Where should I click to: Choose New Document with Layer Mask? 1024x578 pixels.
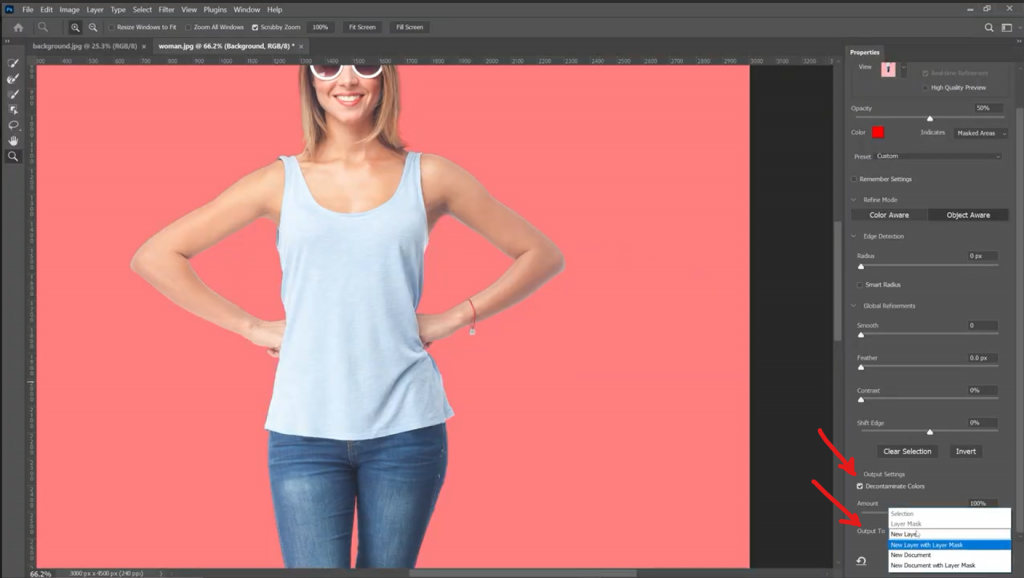949,566
